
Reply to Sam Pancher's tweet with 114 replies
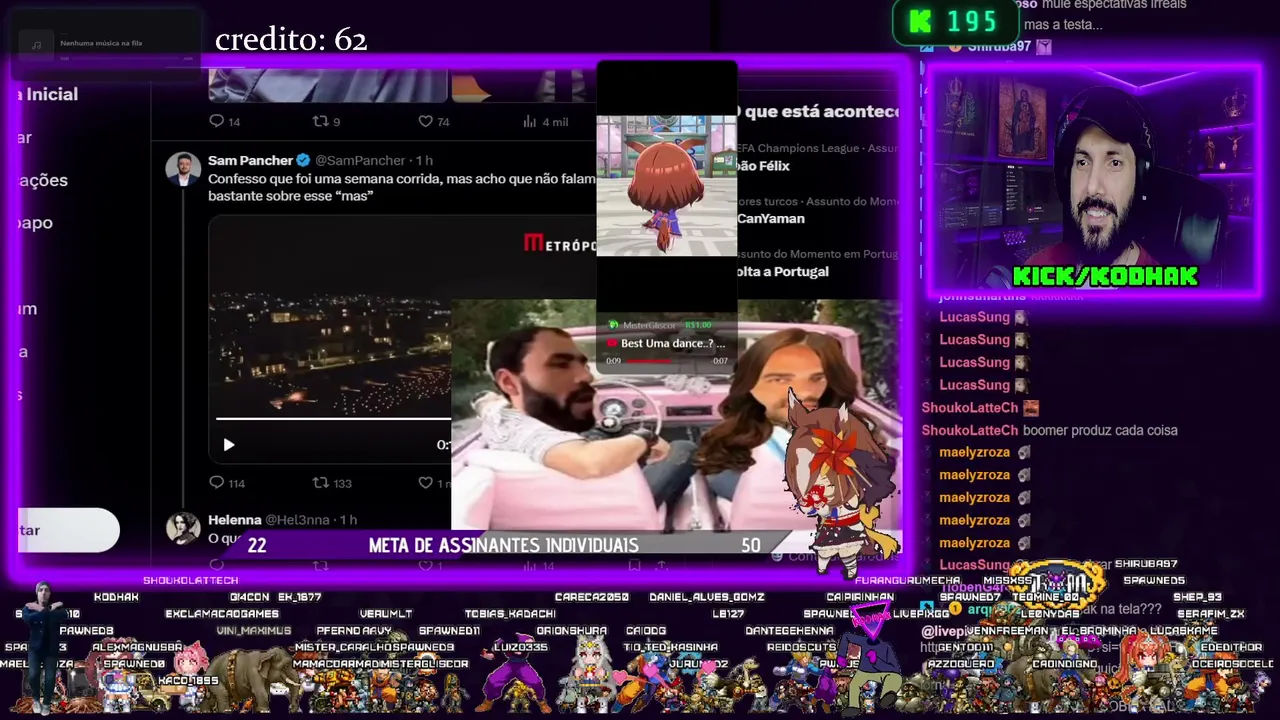coord(216,483)
